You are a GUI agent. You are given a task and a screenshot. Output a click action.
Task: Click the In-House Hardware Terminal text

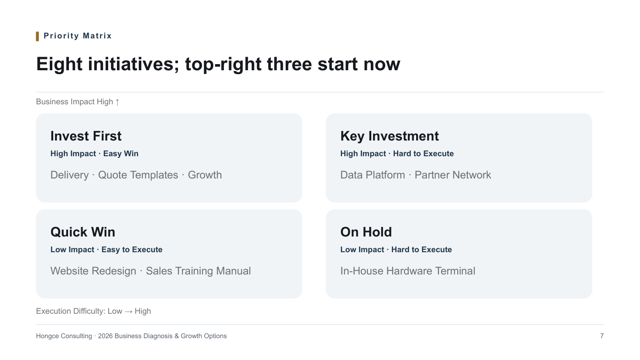408,271
